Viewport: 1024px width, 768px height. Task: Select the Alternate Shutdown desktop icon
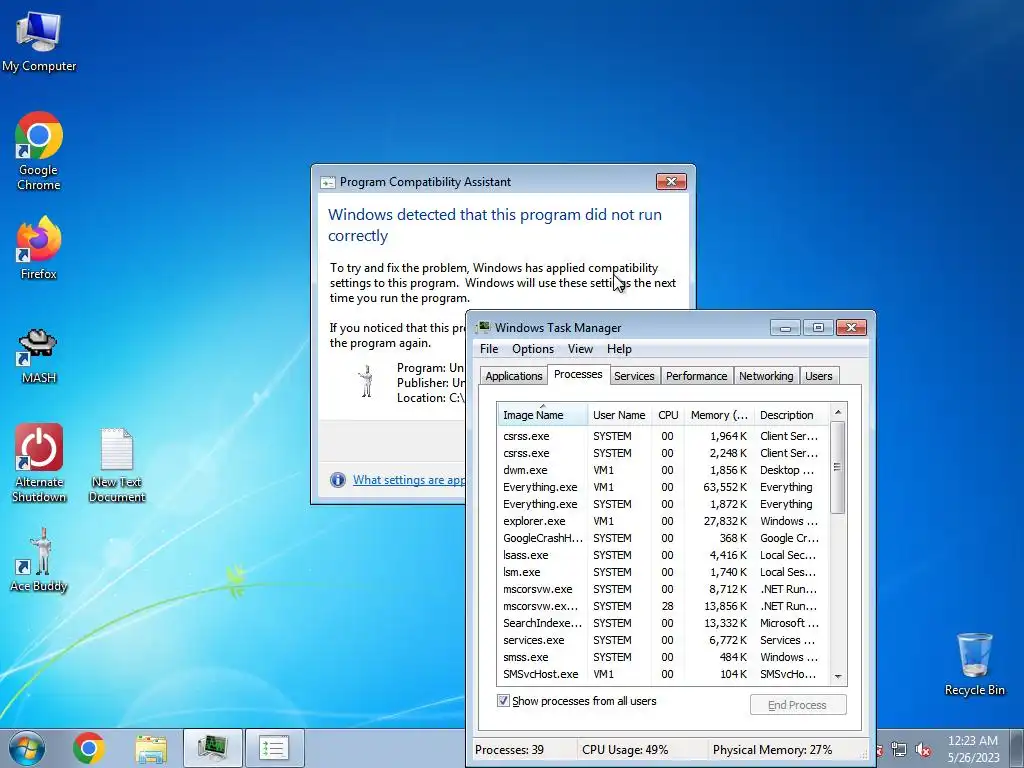[x=39, y=463]
